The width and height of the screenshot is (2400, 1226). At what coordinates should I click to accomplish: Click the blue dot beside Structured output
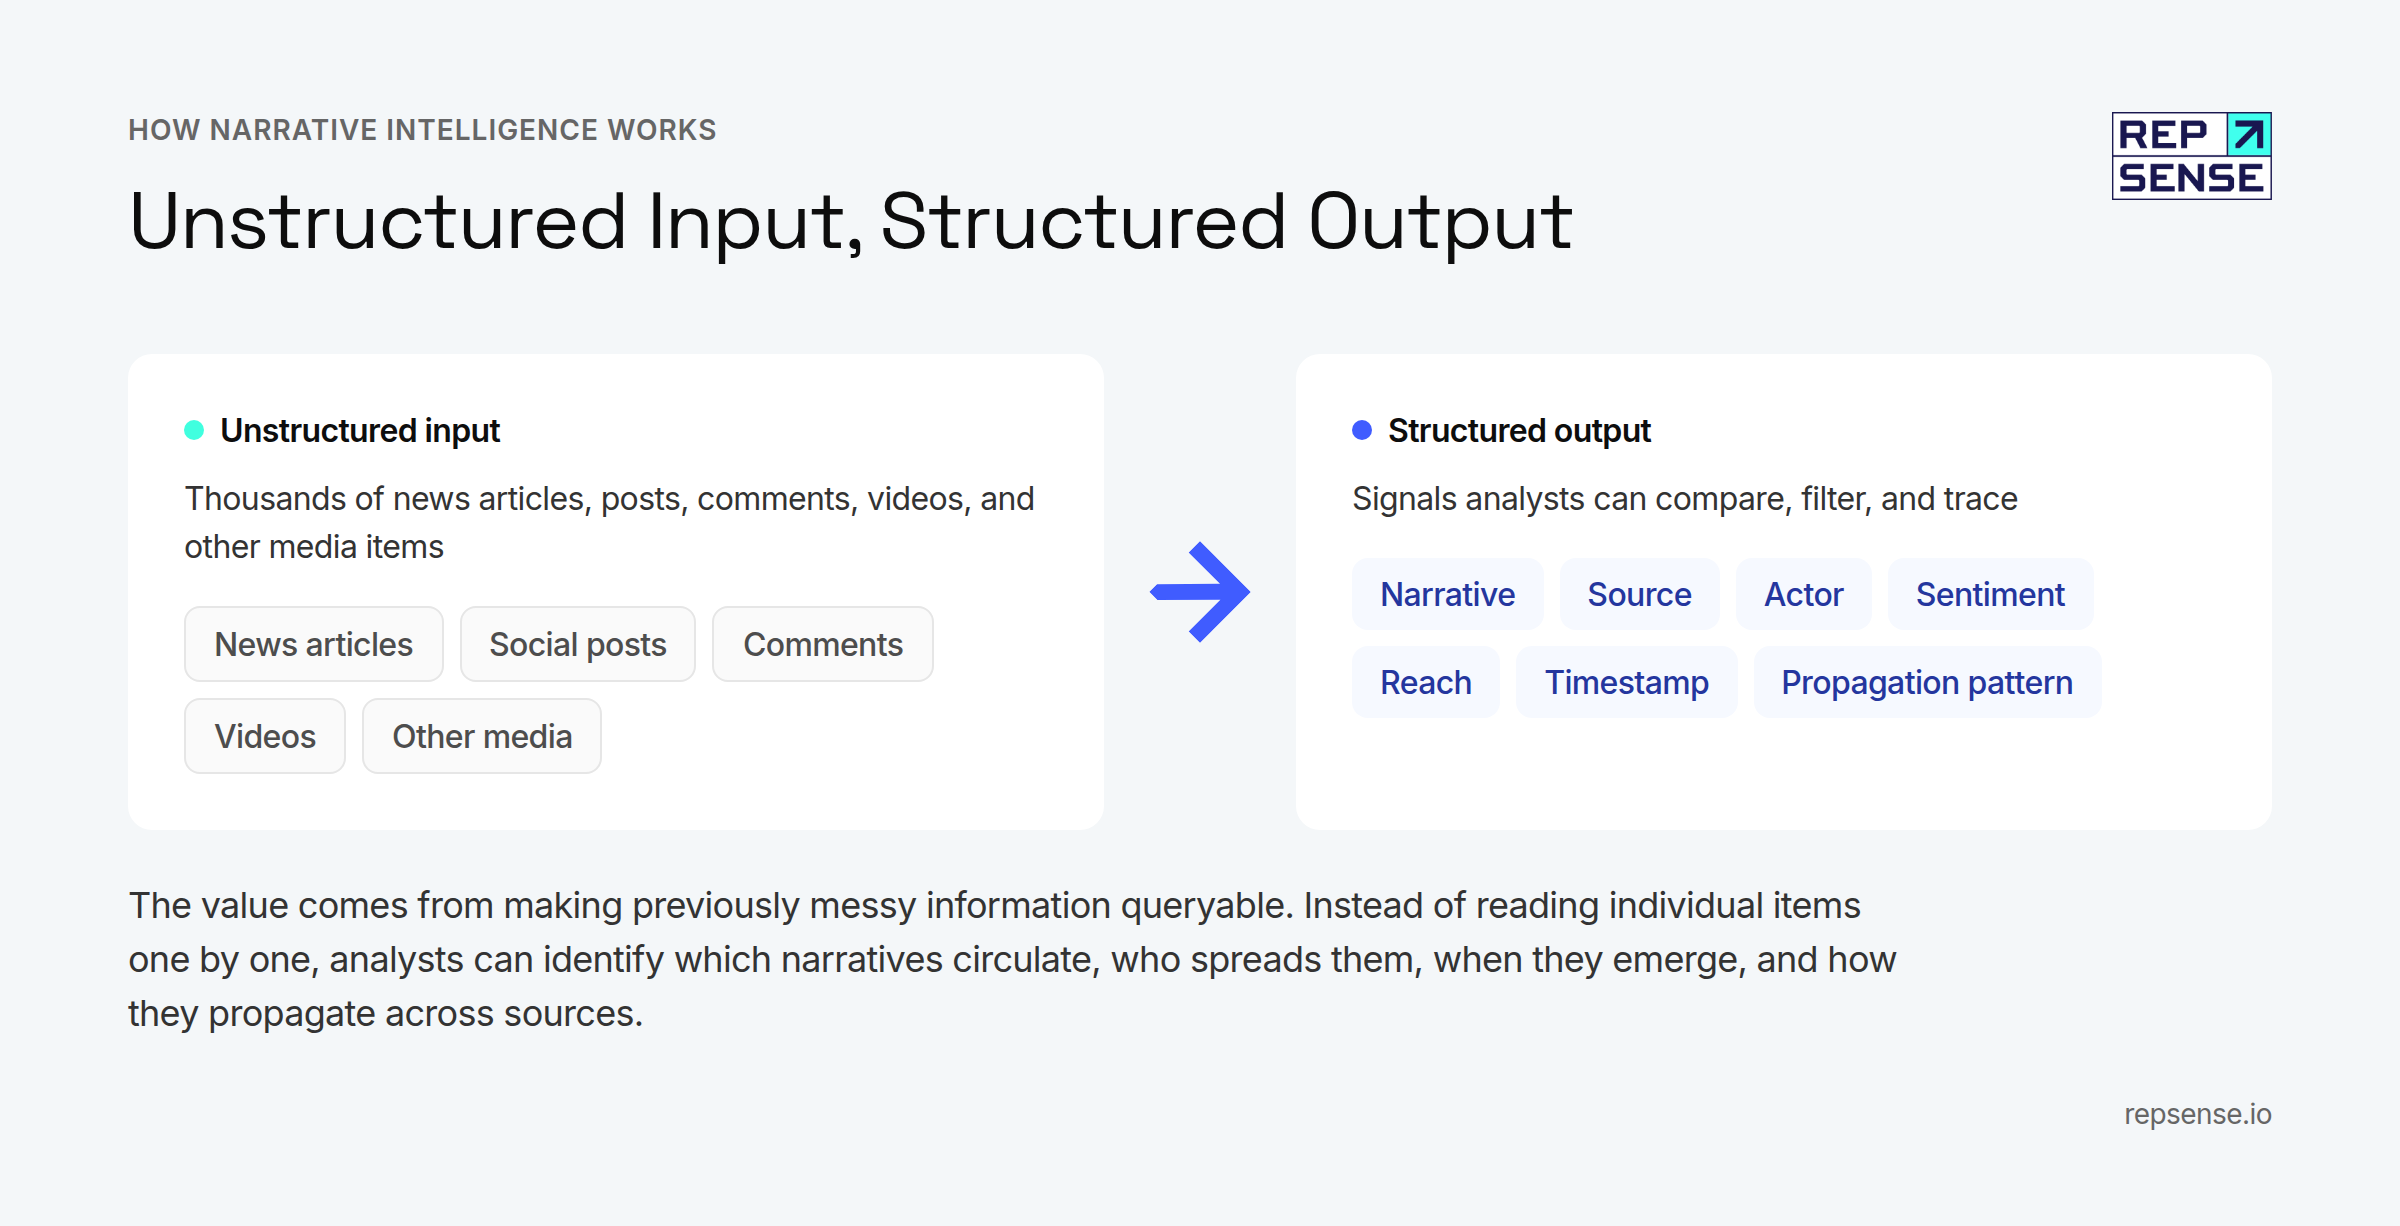tap(1362, 430)
